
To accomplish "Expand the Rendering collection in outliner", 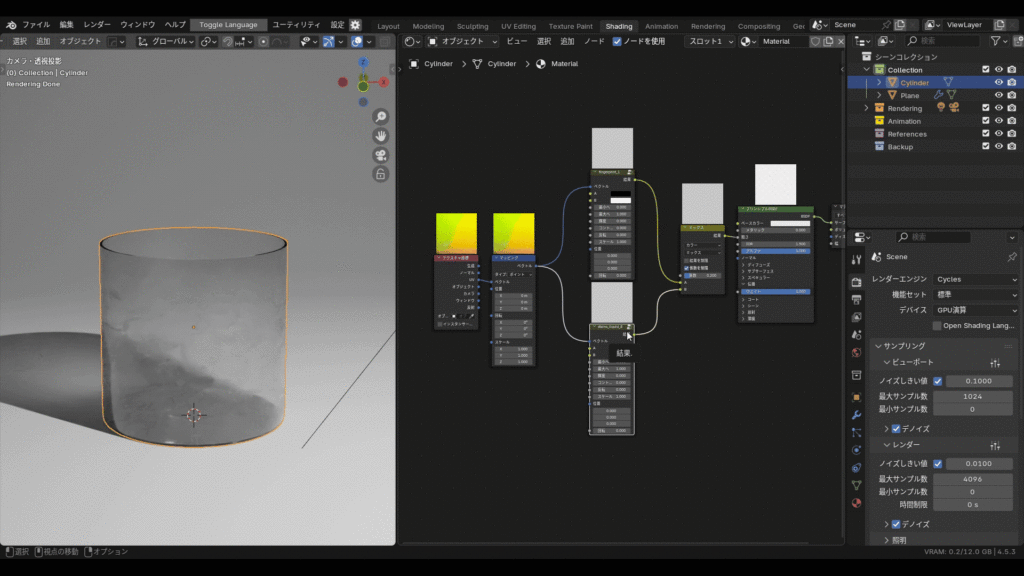I will tap(867, 108).
